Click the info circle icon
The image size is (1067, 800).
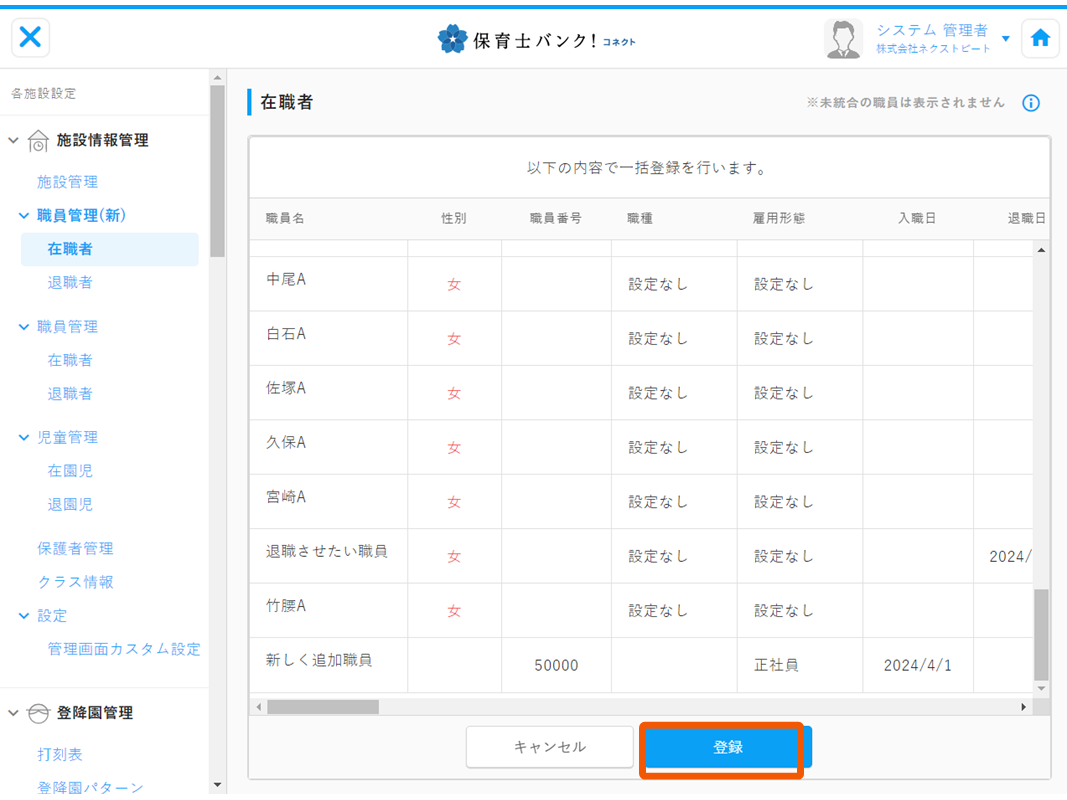pyautogui.click(x=1031, y=103)
